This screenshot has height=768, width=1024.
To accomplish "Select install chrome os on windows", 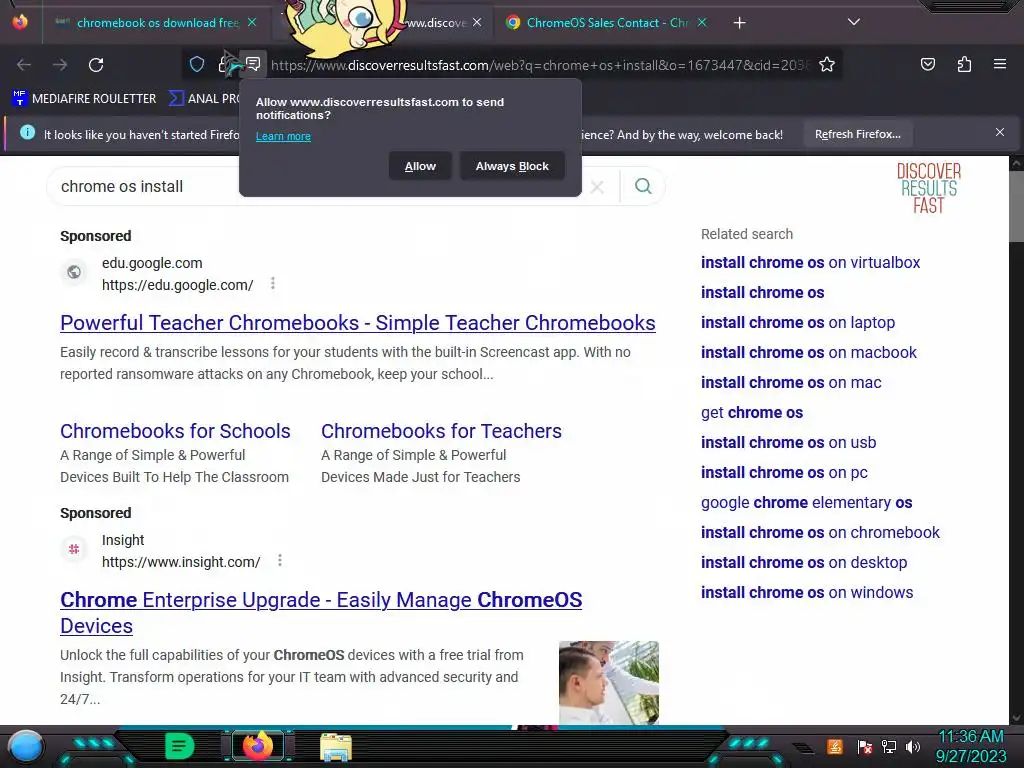I will pos(807,593).
